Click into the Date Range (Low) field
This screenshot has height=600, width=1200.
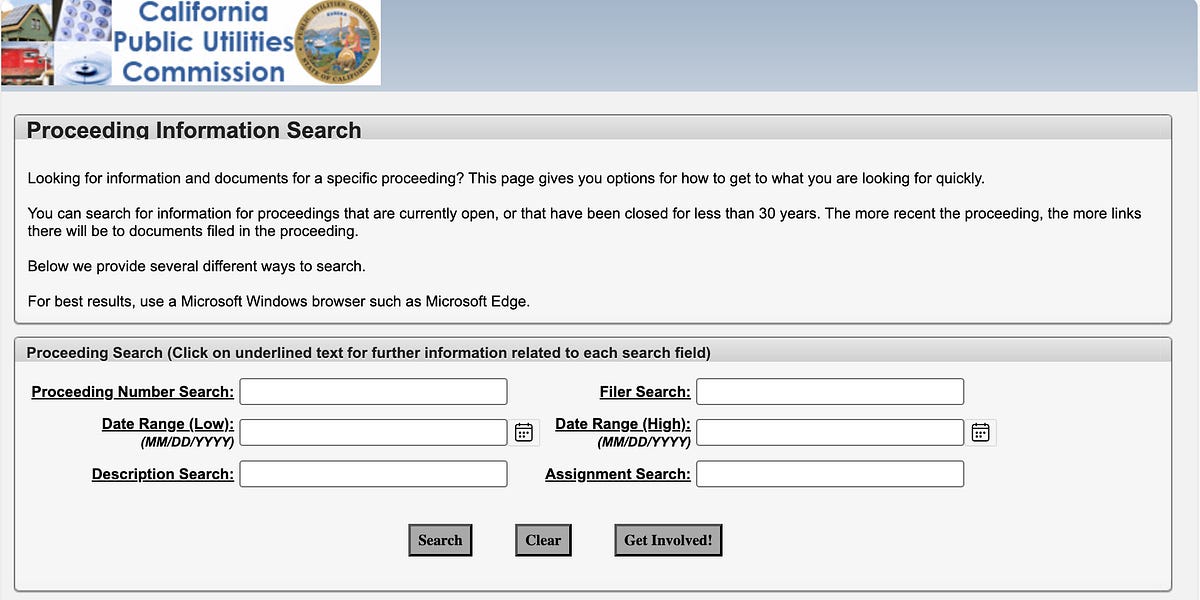[x=374, y=432]
